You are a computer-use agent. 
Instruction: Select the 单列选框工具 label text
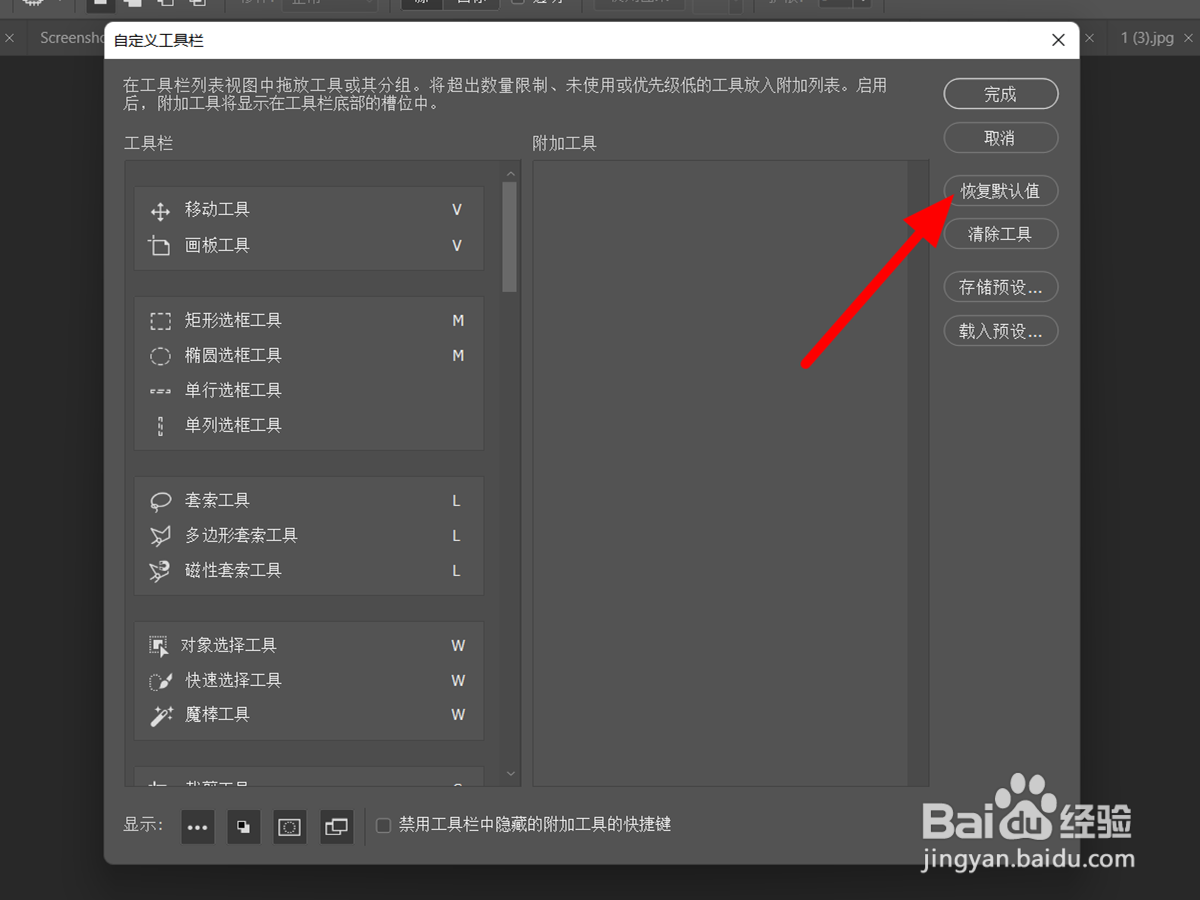pos(233,426)
